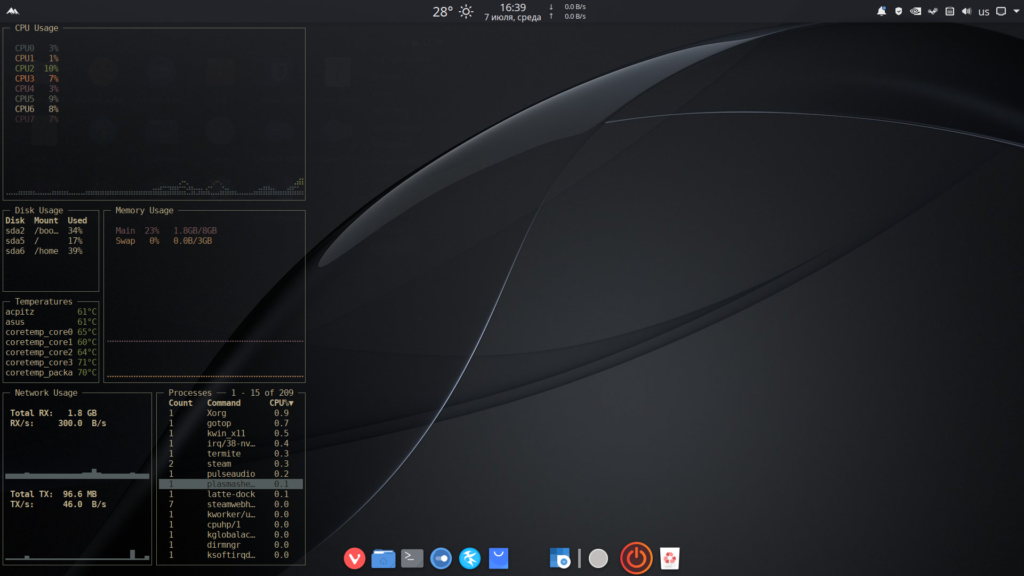The width and height of the screenshot is (1024, 576).
Task: Open the NVIDIA tray icon
Action: [x=916, y=11]
